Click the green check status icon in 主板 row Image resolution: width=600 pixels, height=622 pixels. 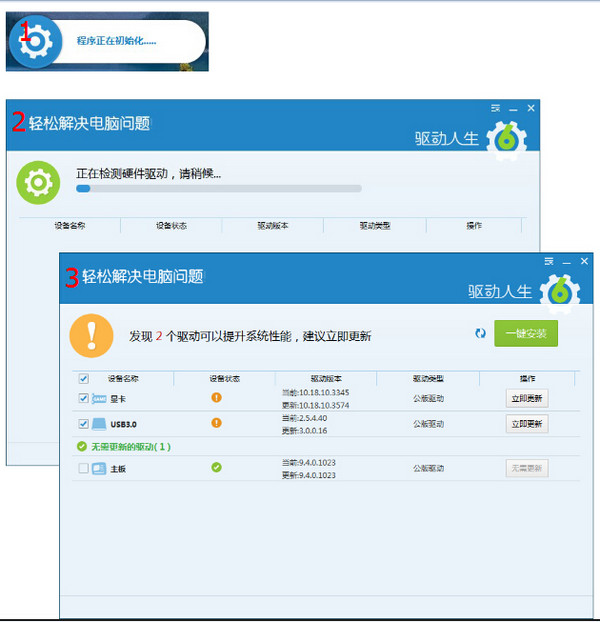coord(217,467)
